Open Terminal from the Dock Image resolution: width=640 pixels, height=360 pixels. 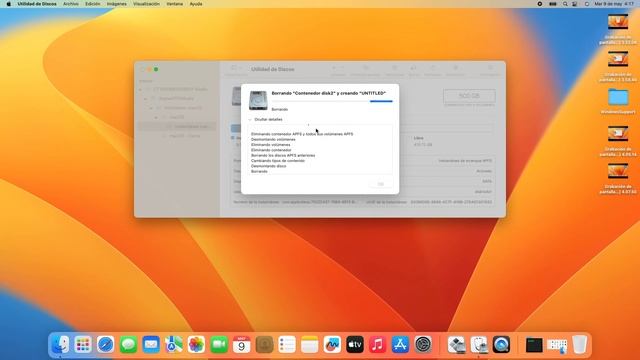tap(534, 344)
